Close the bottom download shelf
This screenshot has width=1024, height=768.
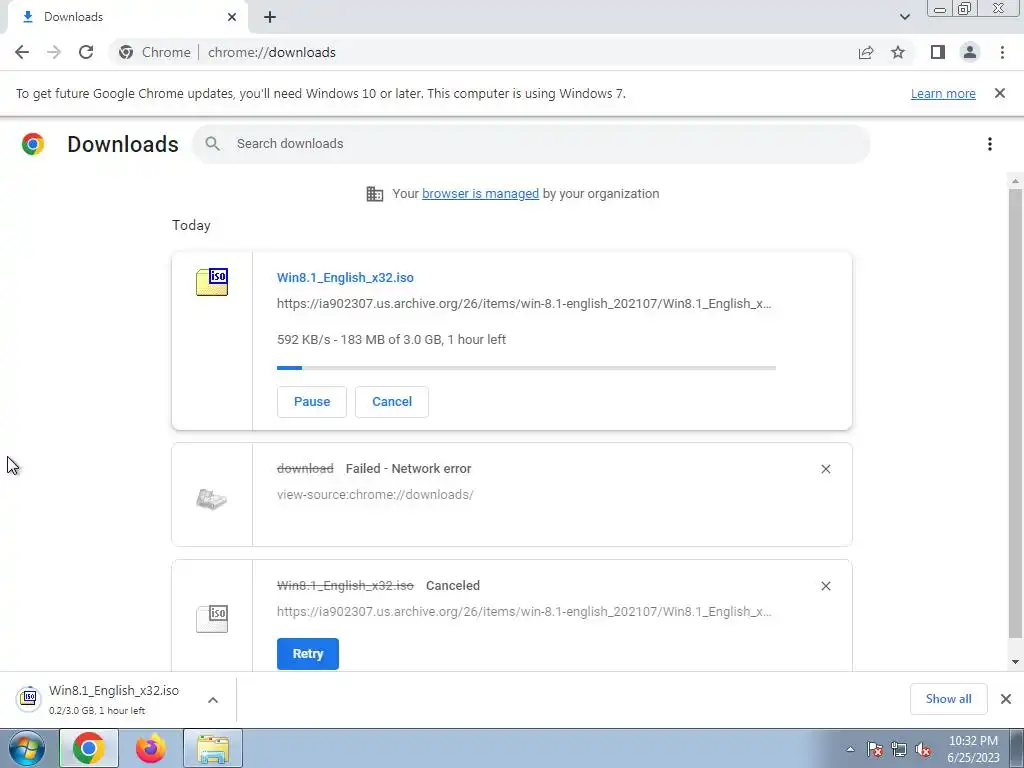1006,699
